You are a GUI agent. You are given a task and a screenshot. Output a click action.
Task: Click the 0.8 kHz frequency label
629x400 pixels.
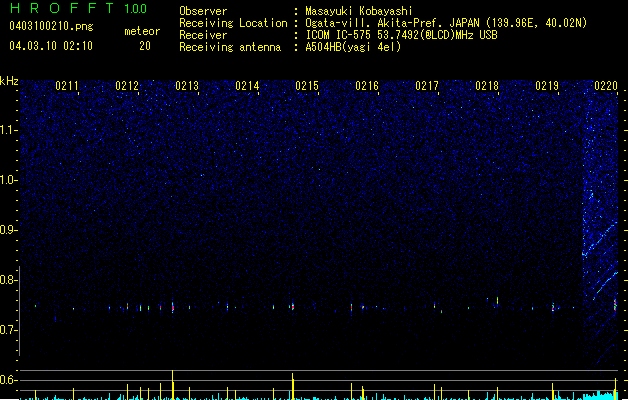(8, 280)
